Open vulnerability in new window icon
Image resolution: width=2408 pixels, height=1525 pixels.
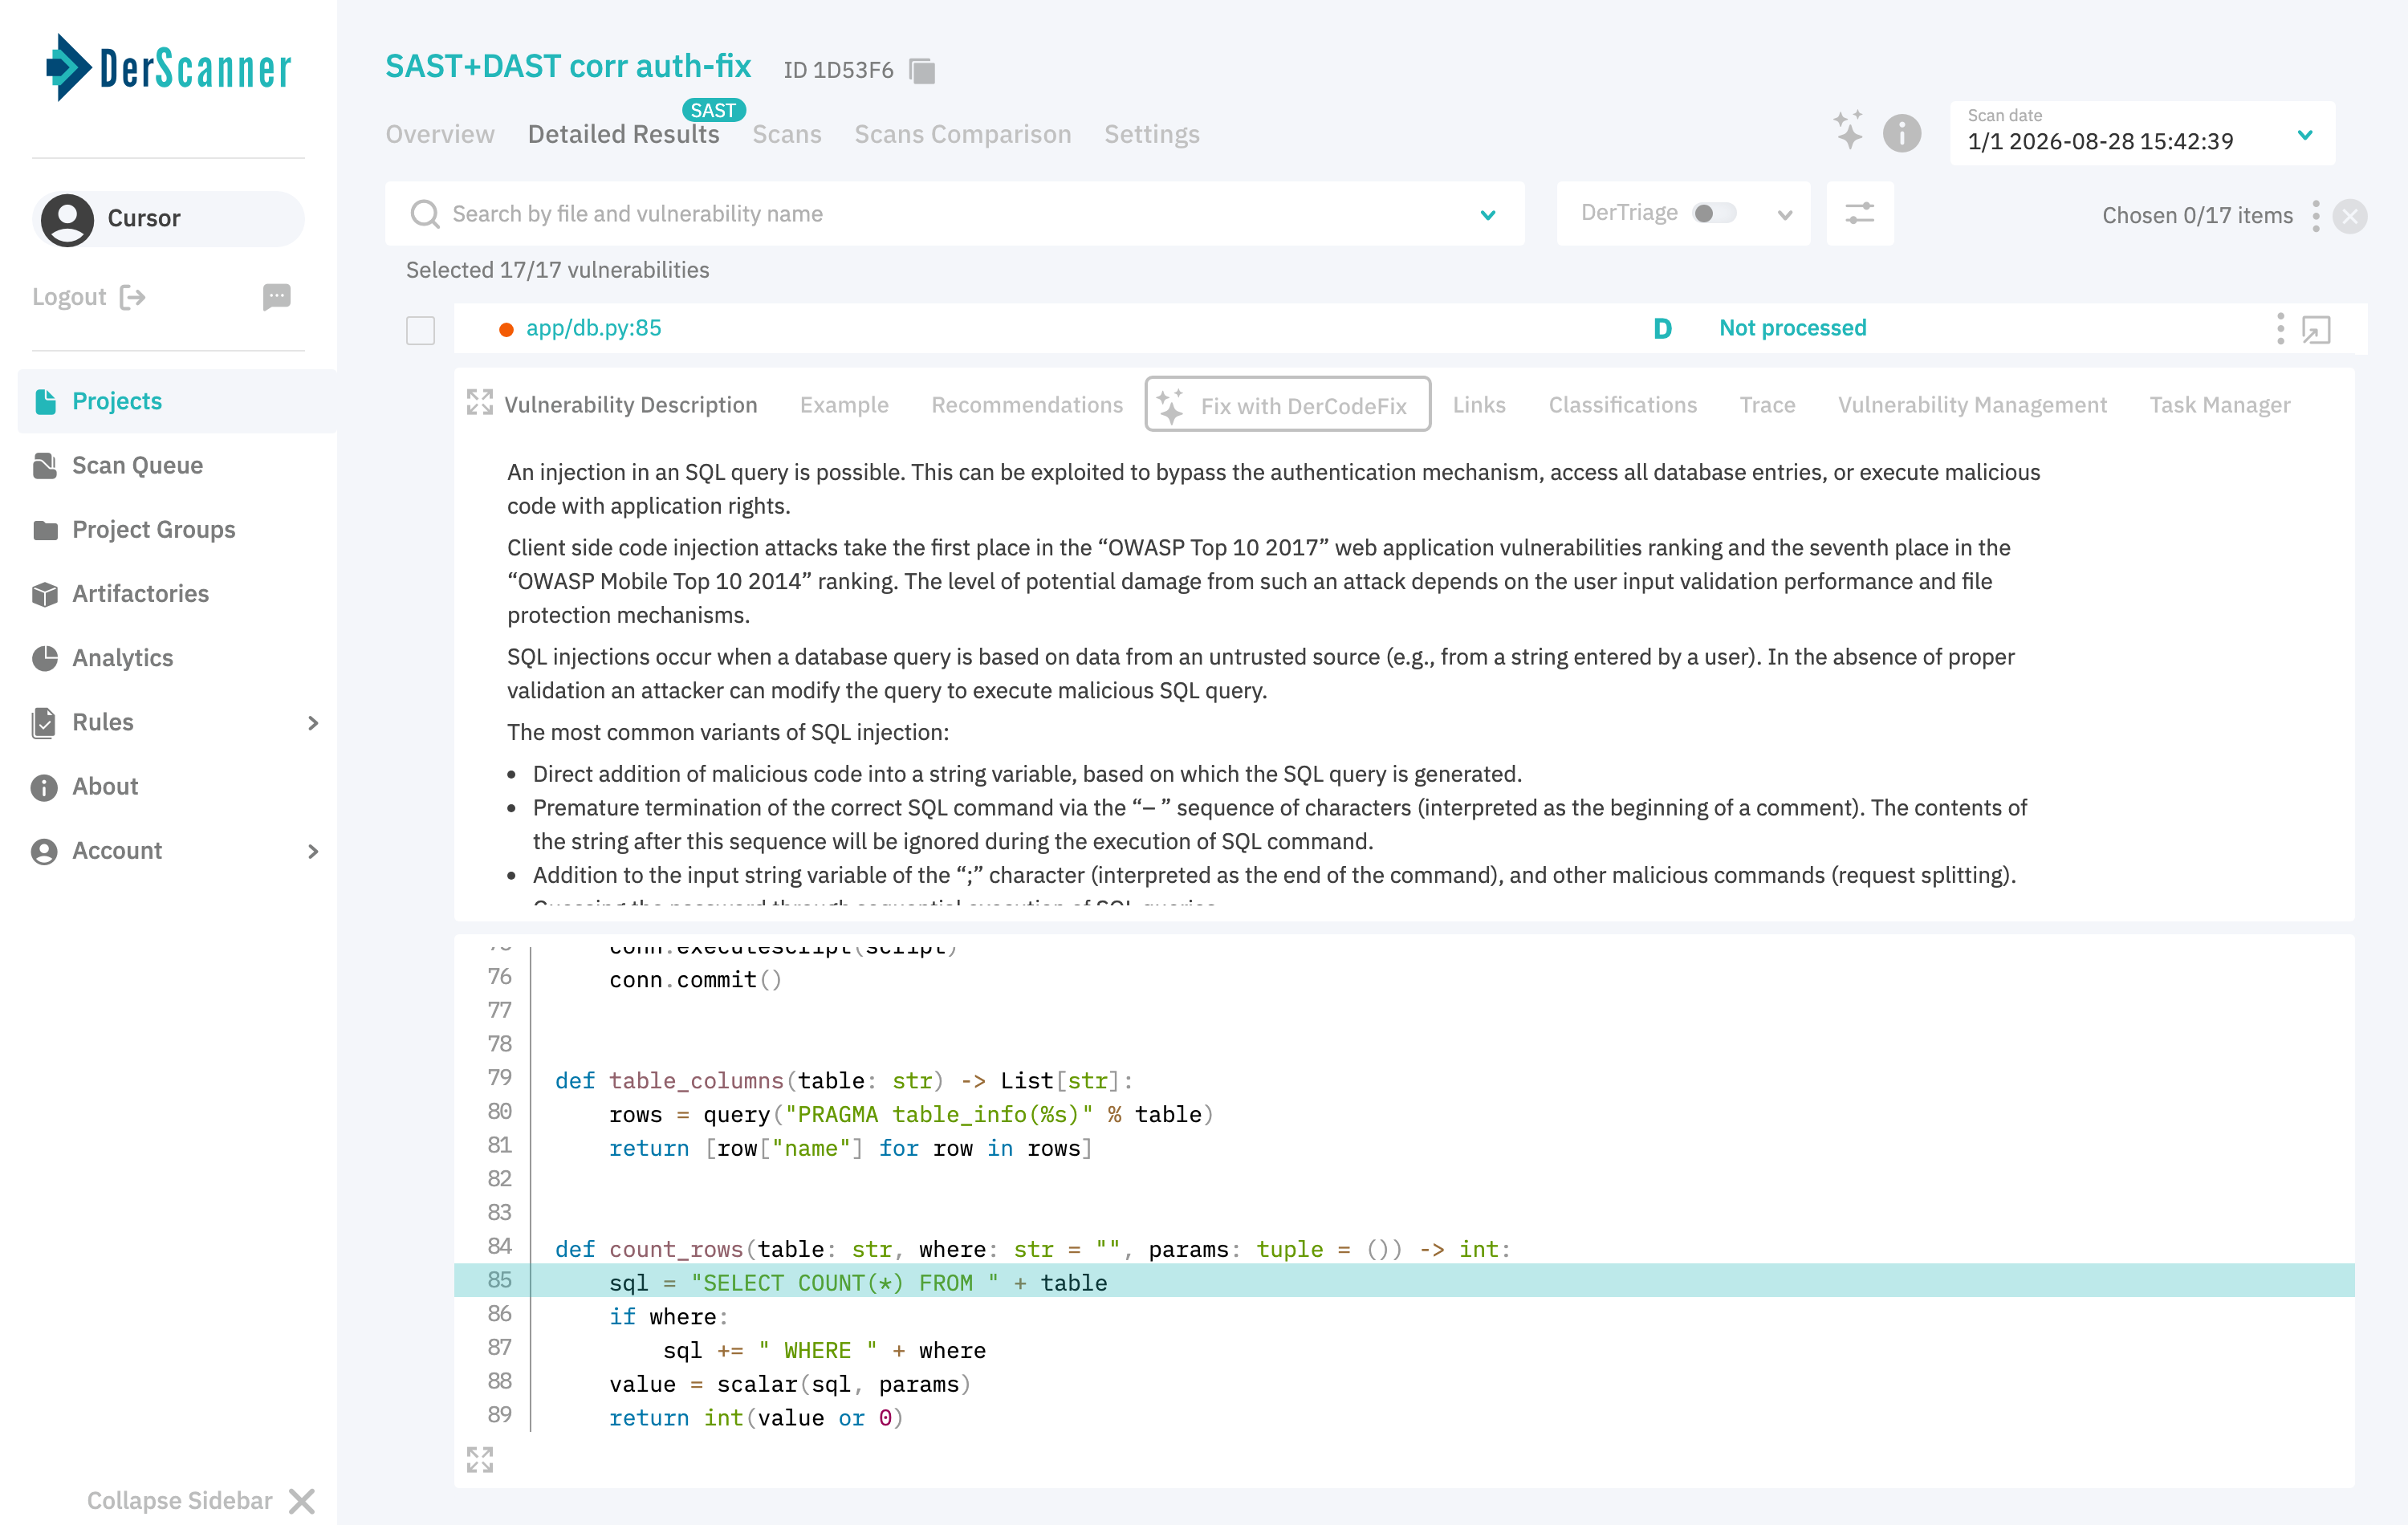pos(2316,329)
